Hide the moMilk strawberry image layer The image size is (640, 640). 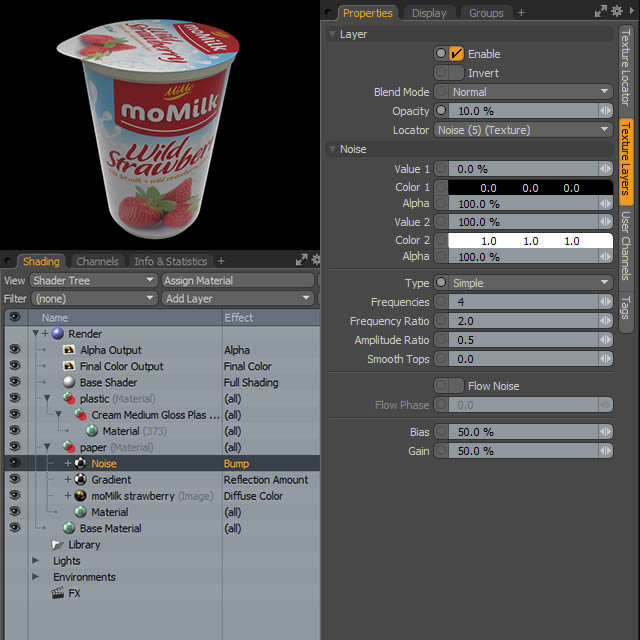[x=15, y=495]
